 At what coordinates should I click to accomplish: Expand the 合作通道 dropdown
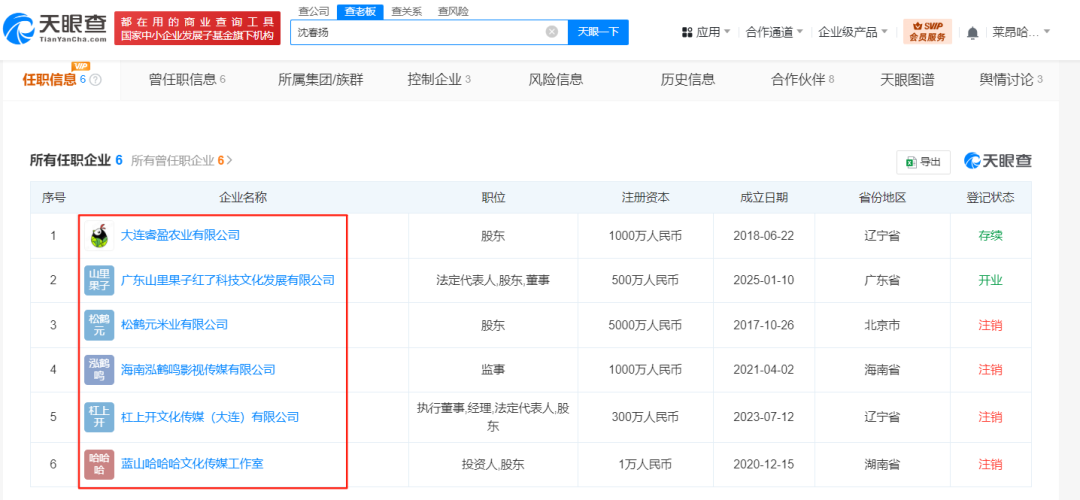[800, 32]
